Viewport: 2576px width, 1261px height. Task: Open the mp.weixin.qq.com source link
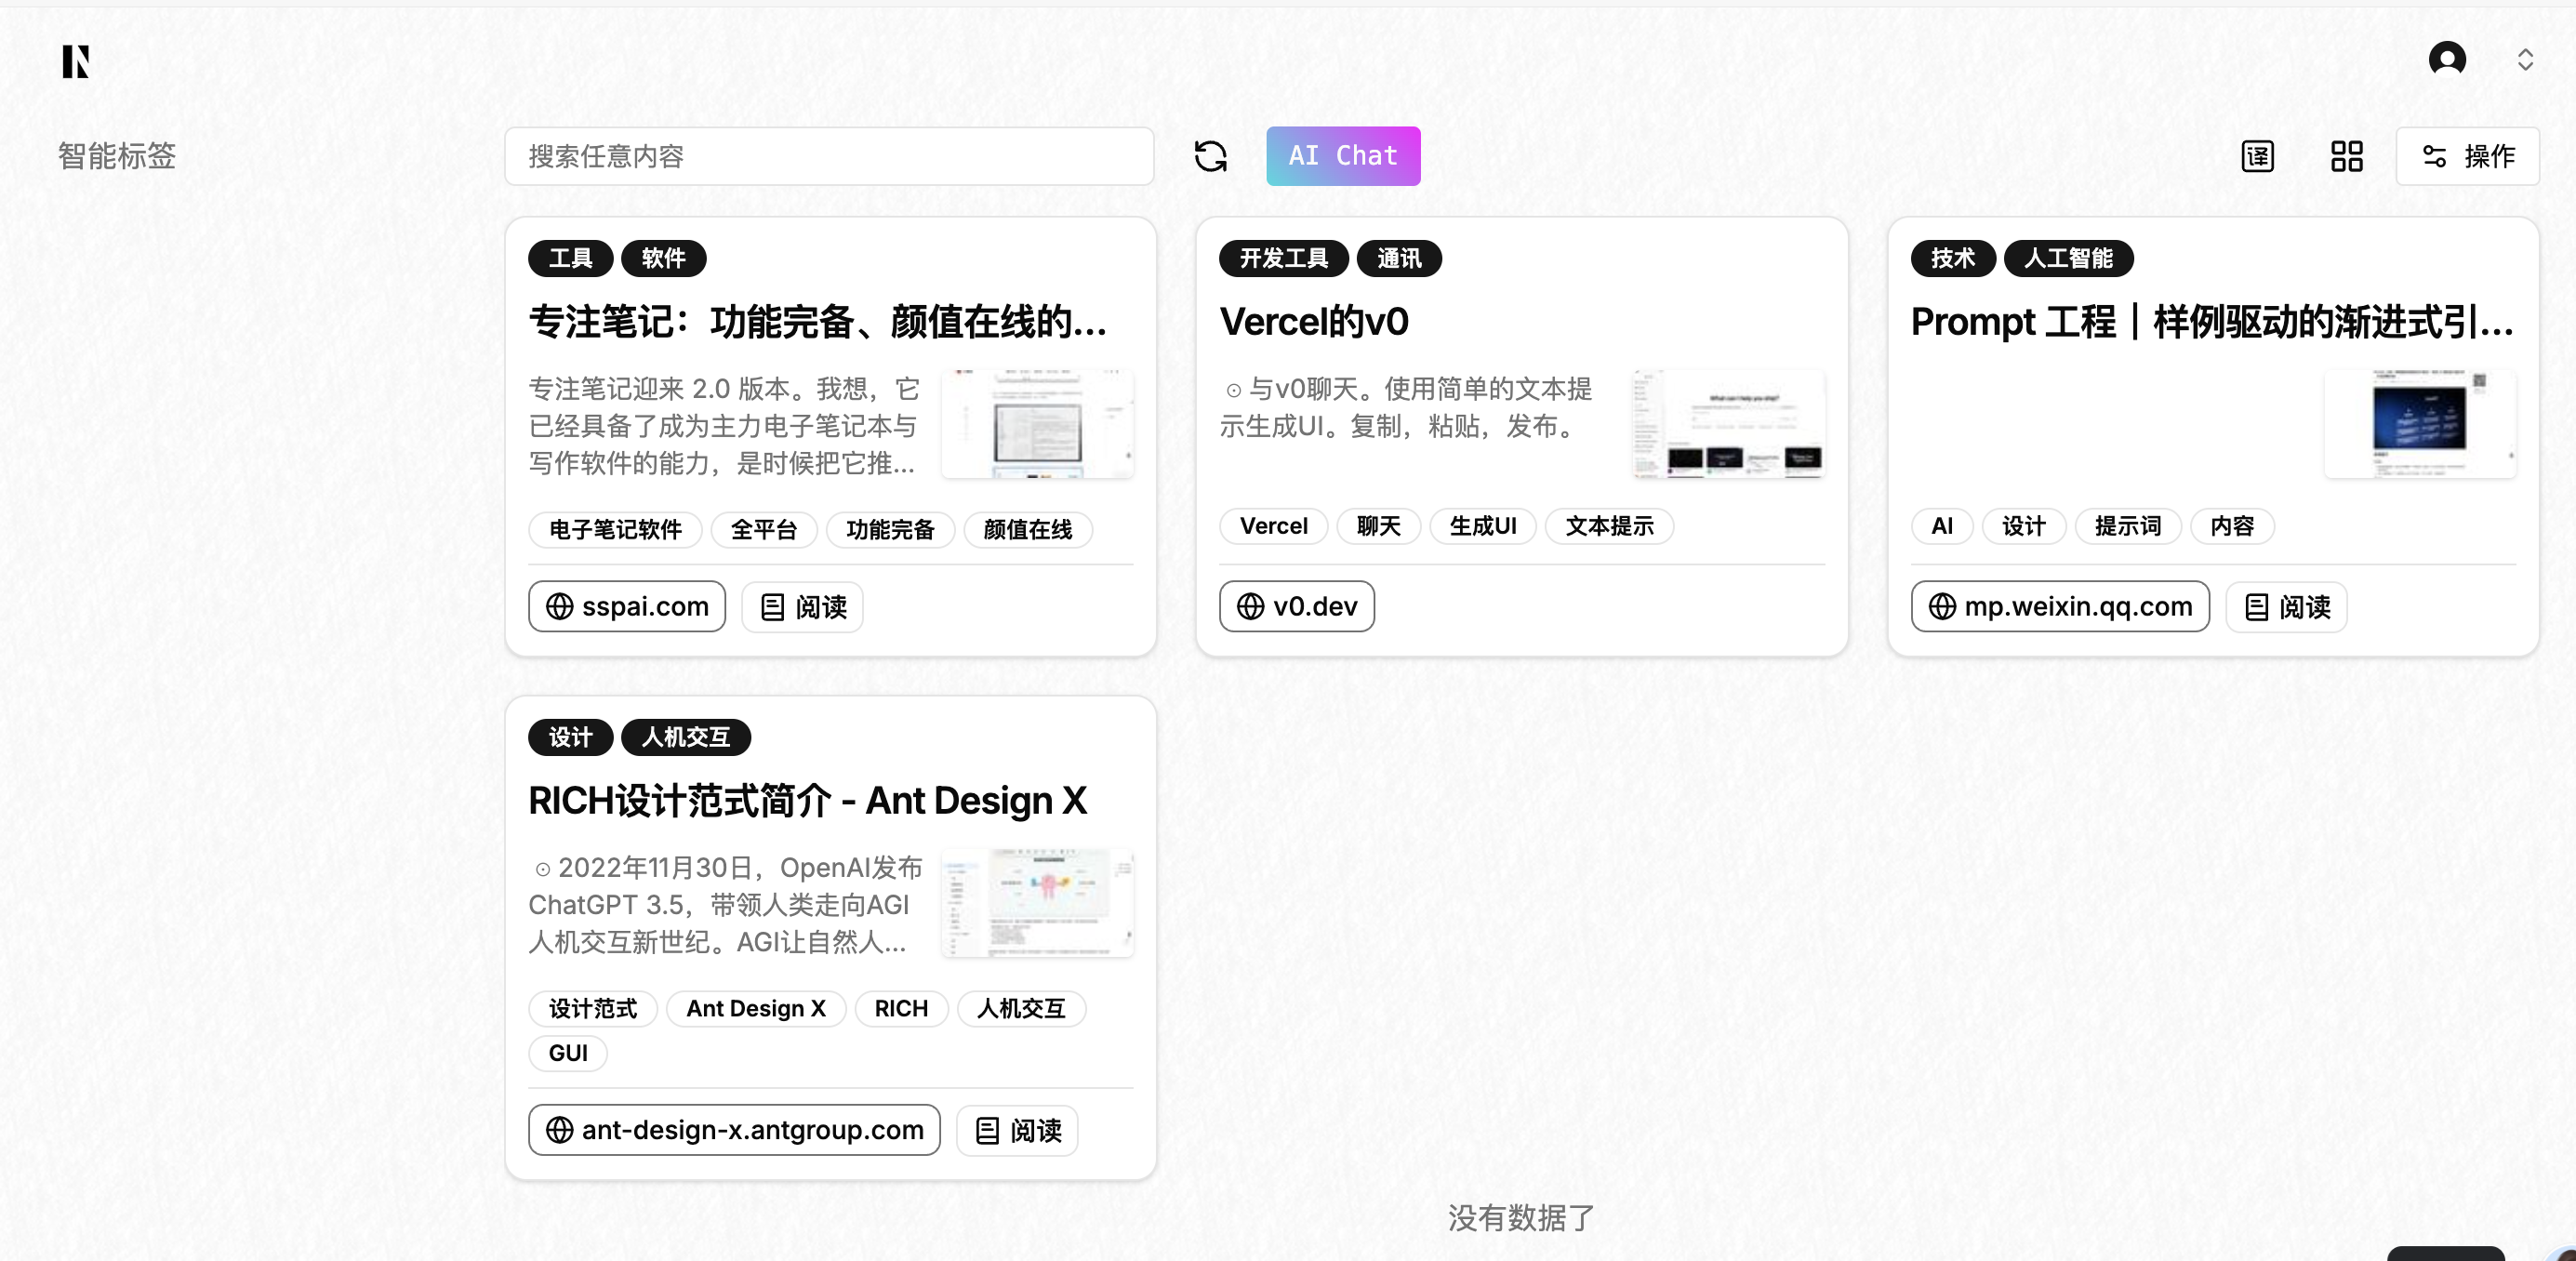tap(2059, 606)
